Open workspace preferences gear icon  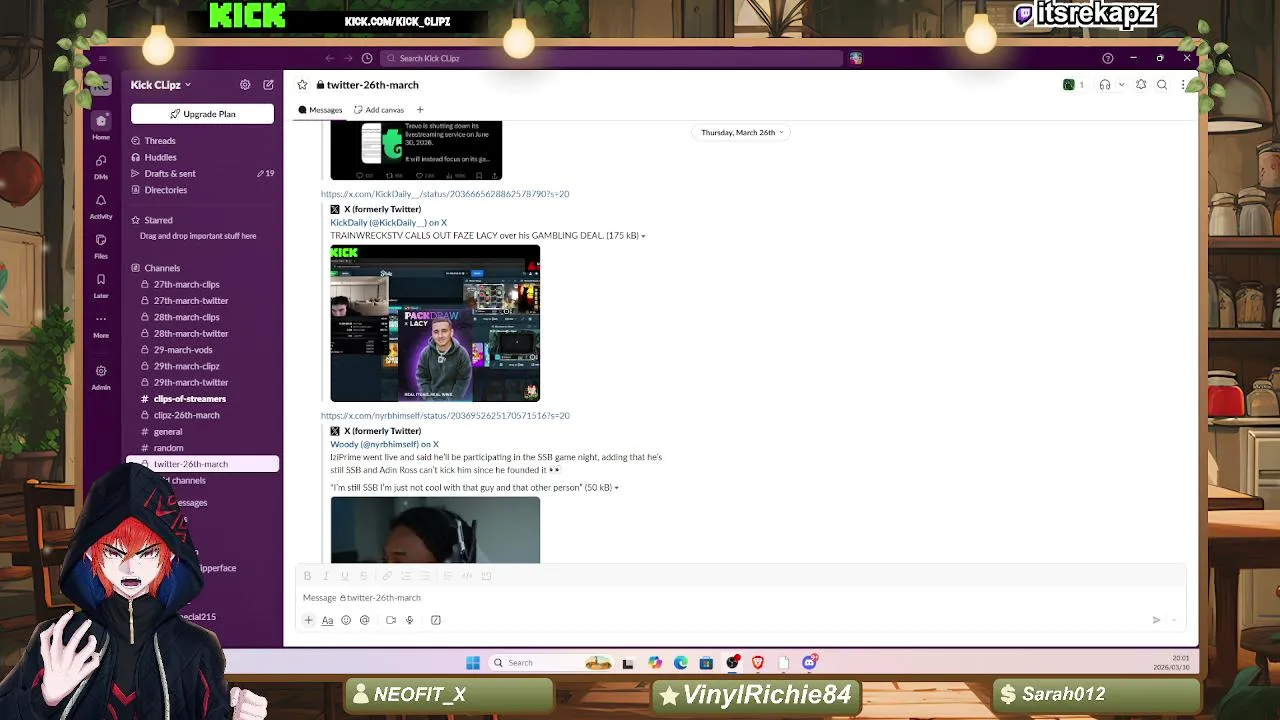point(245,85)
